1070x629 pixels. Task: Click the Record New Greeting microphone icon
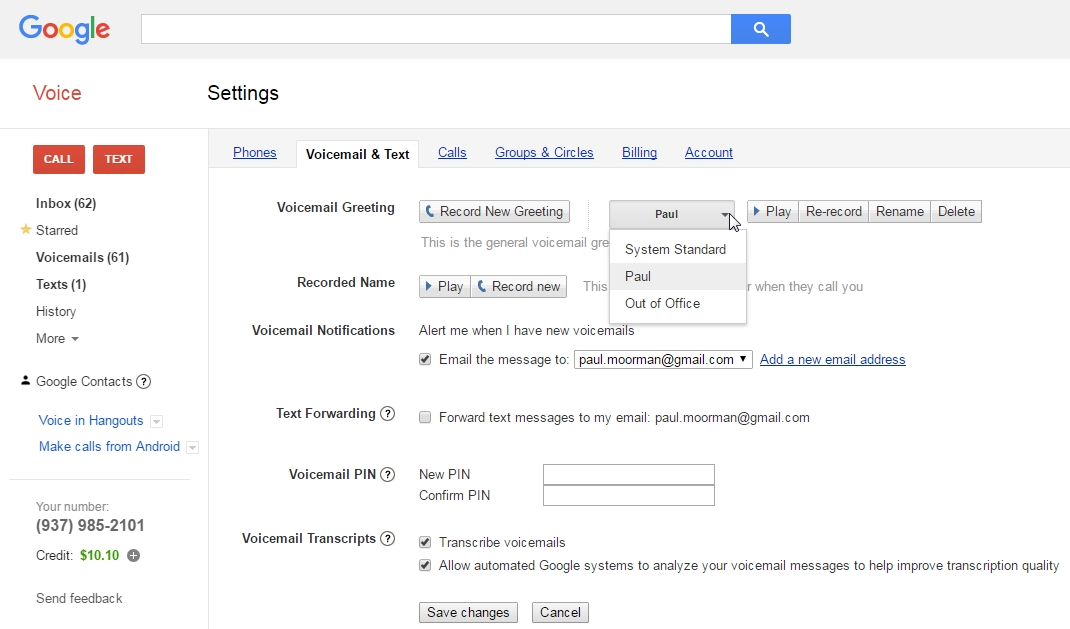(432, 211)
